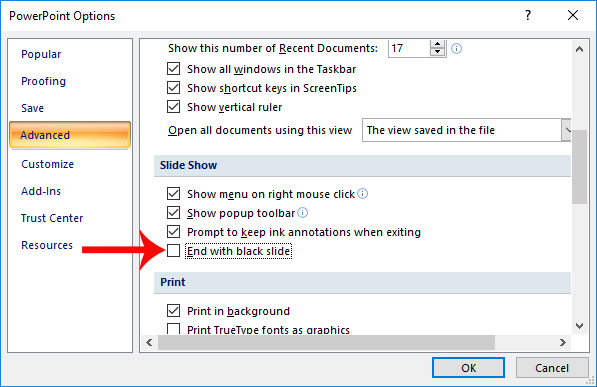Click info icon next to Show popup toolbar
This screenshot has width=597, height=387.
click(x=303, y=213)
